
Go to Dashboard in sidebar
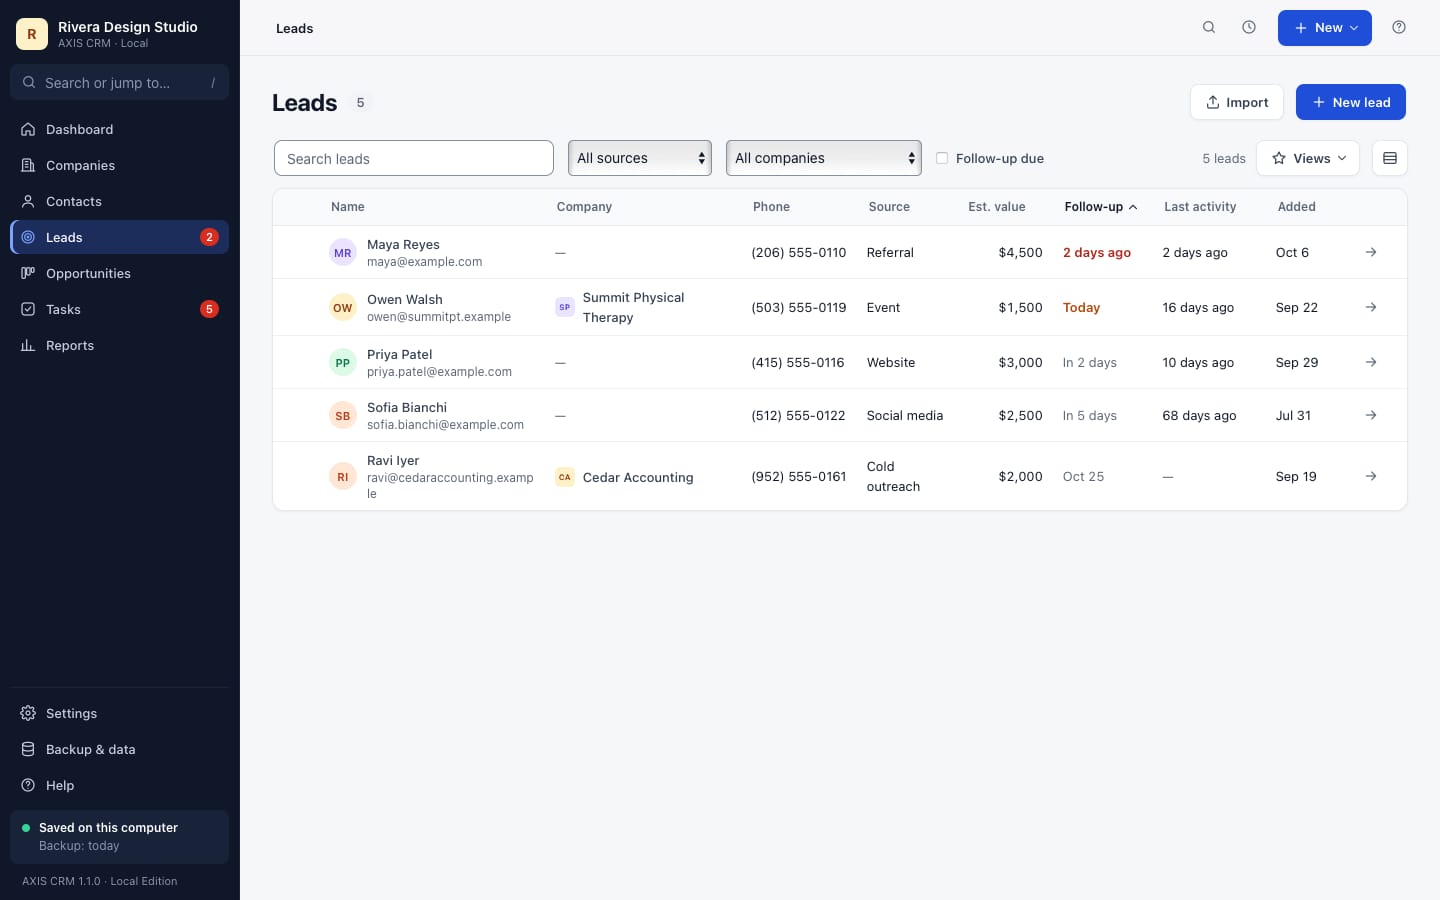[x=119, y=129]
